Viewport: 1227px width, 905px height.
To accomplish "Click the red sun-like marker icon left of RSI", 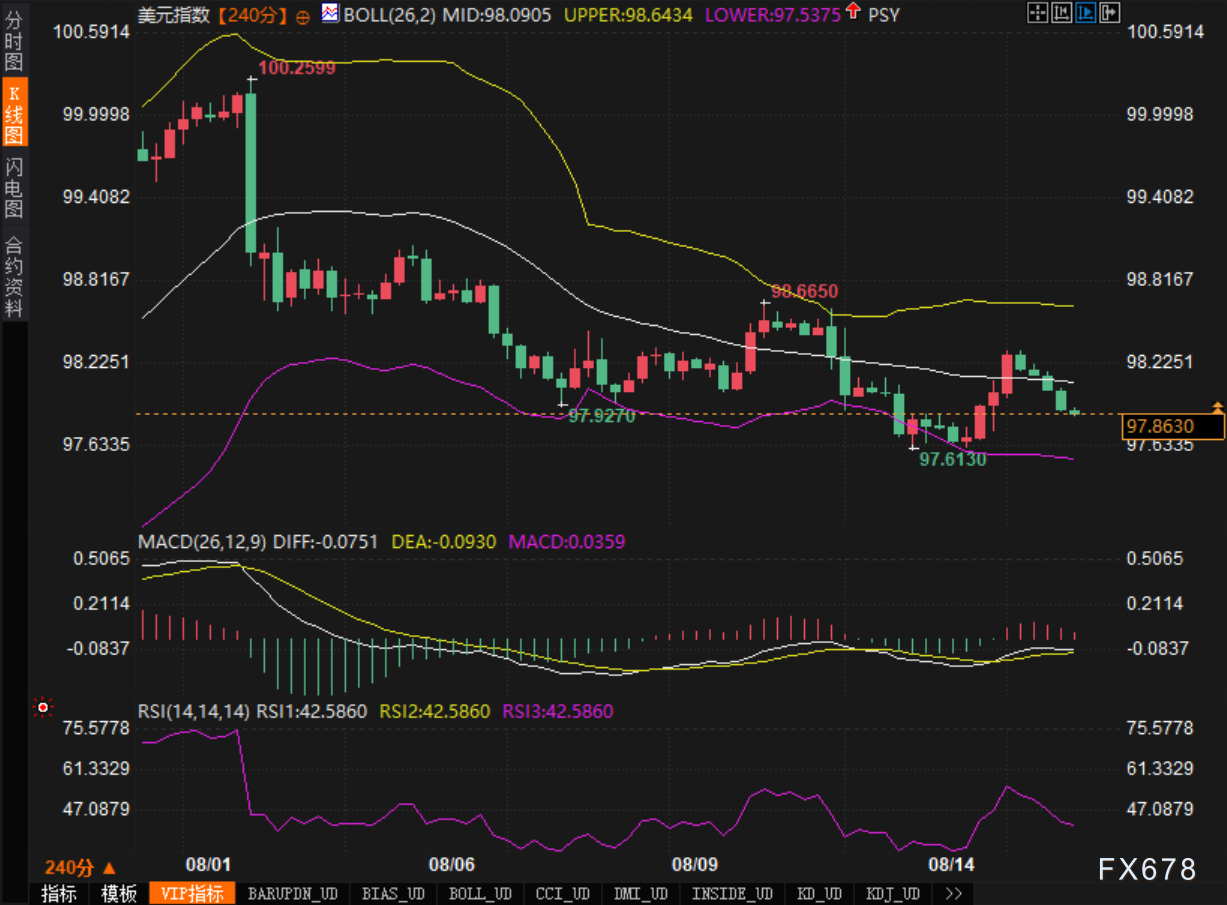I will click(42, 708).
